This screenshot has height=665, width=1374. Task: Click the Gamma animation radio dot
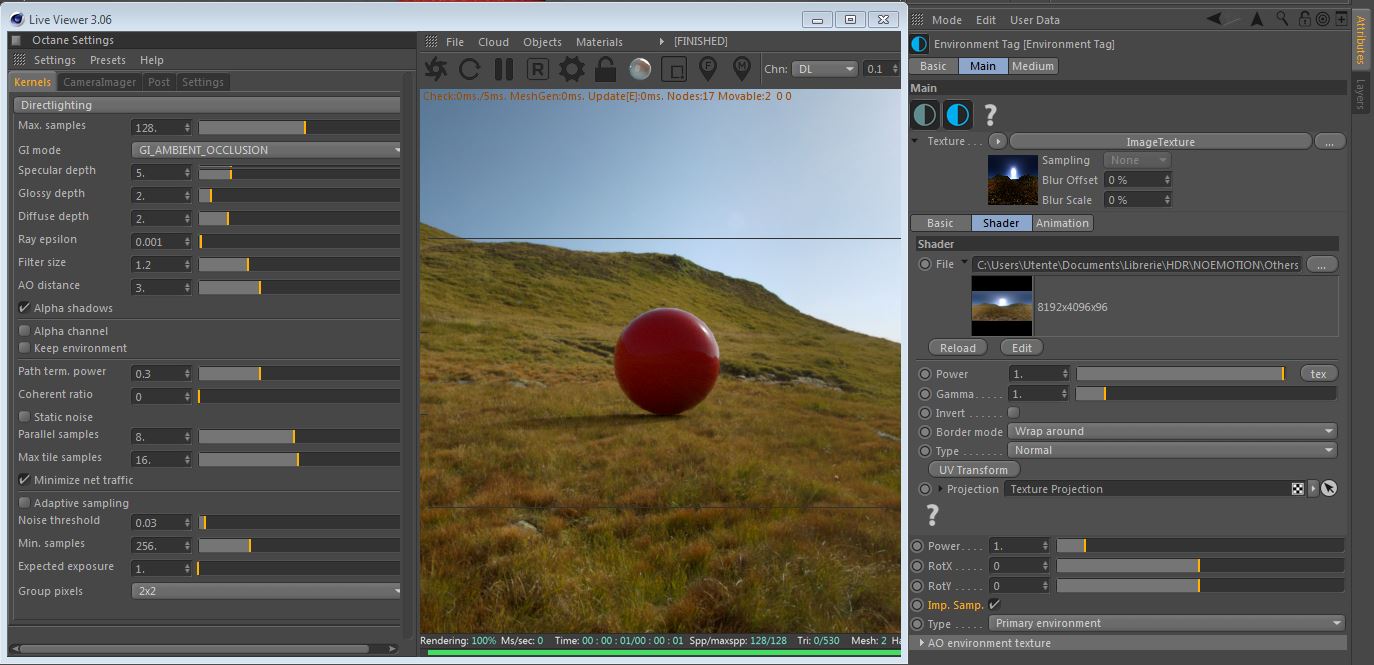pos(925,394)
